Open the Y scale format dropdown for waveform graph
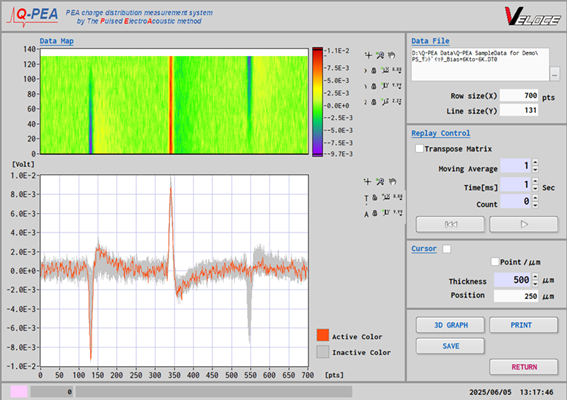This screenshot has width=567, height=400. pos(398,213)
